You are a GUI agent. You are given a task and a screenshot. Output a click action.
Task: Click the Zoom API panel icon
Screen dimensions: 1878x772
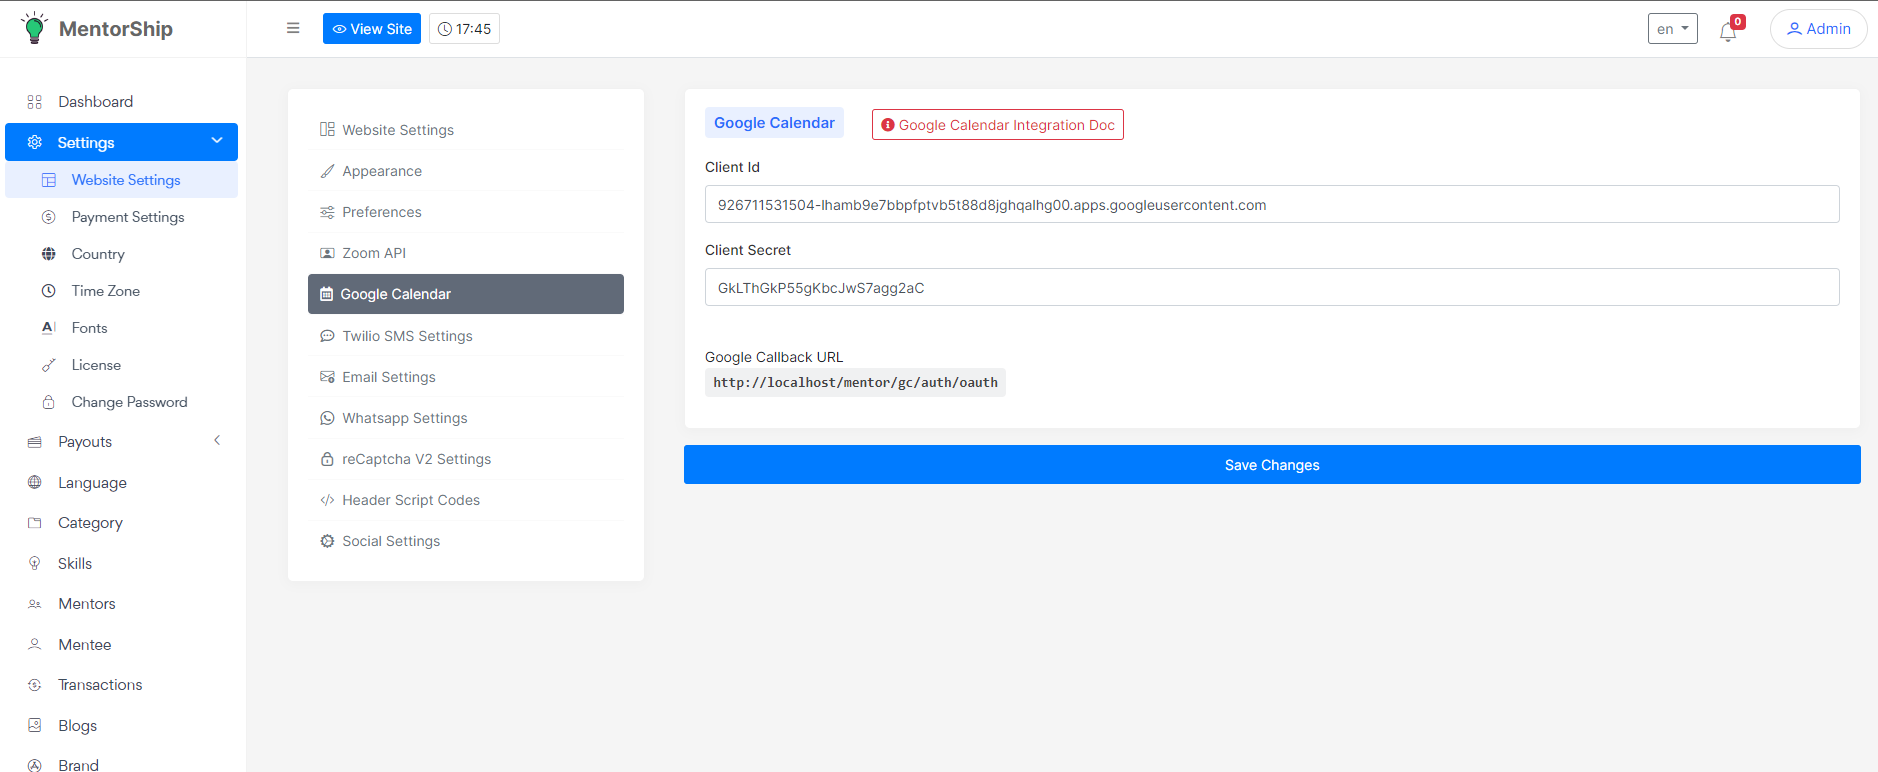pos(327,253)
